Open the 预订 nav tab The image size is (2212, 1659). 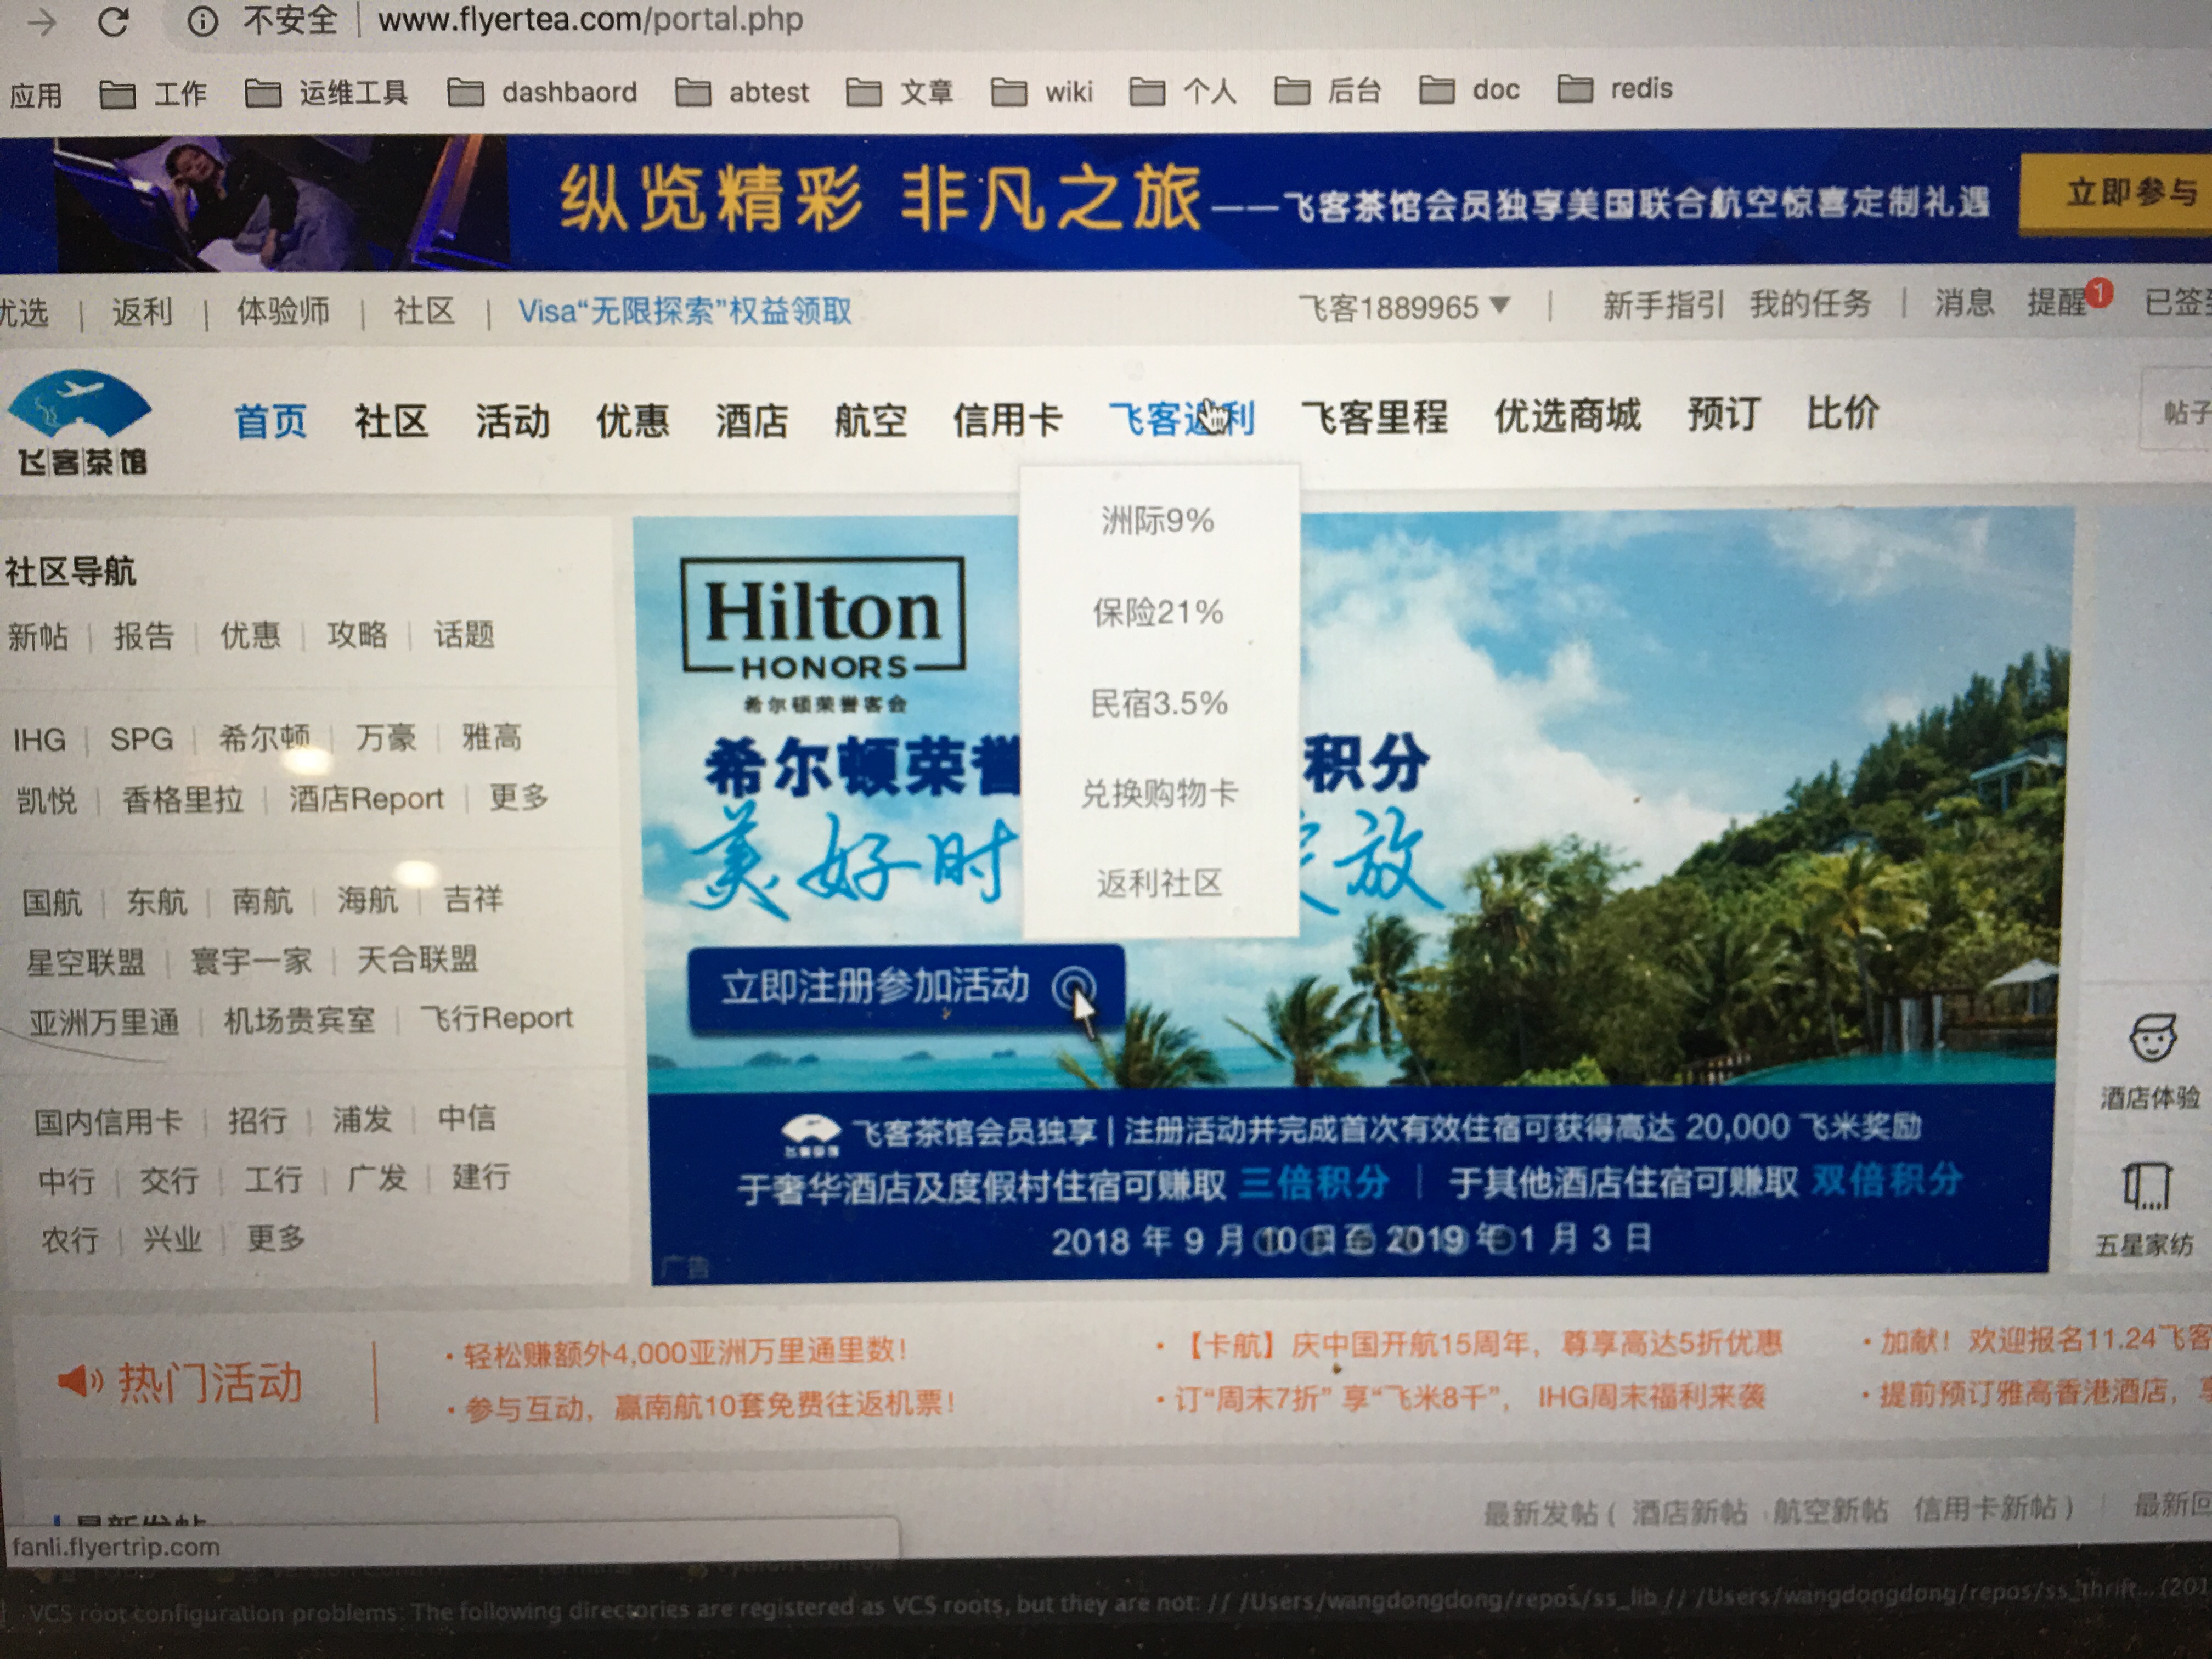tap(1724, 413)
